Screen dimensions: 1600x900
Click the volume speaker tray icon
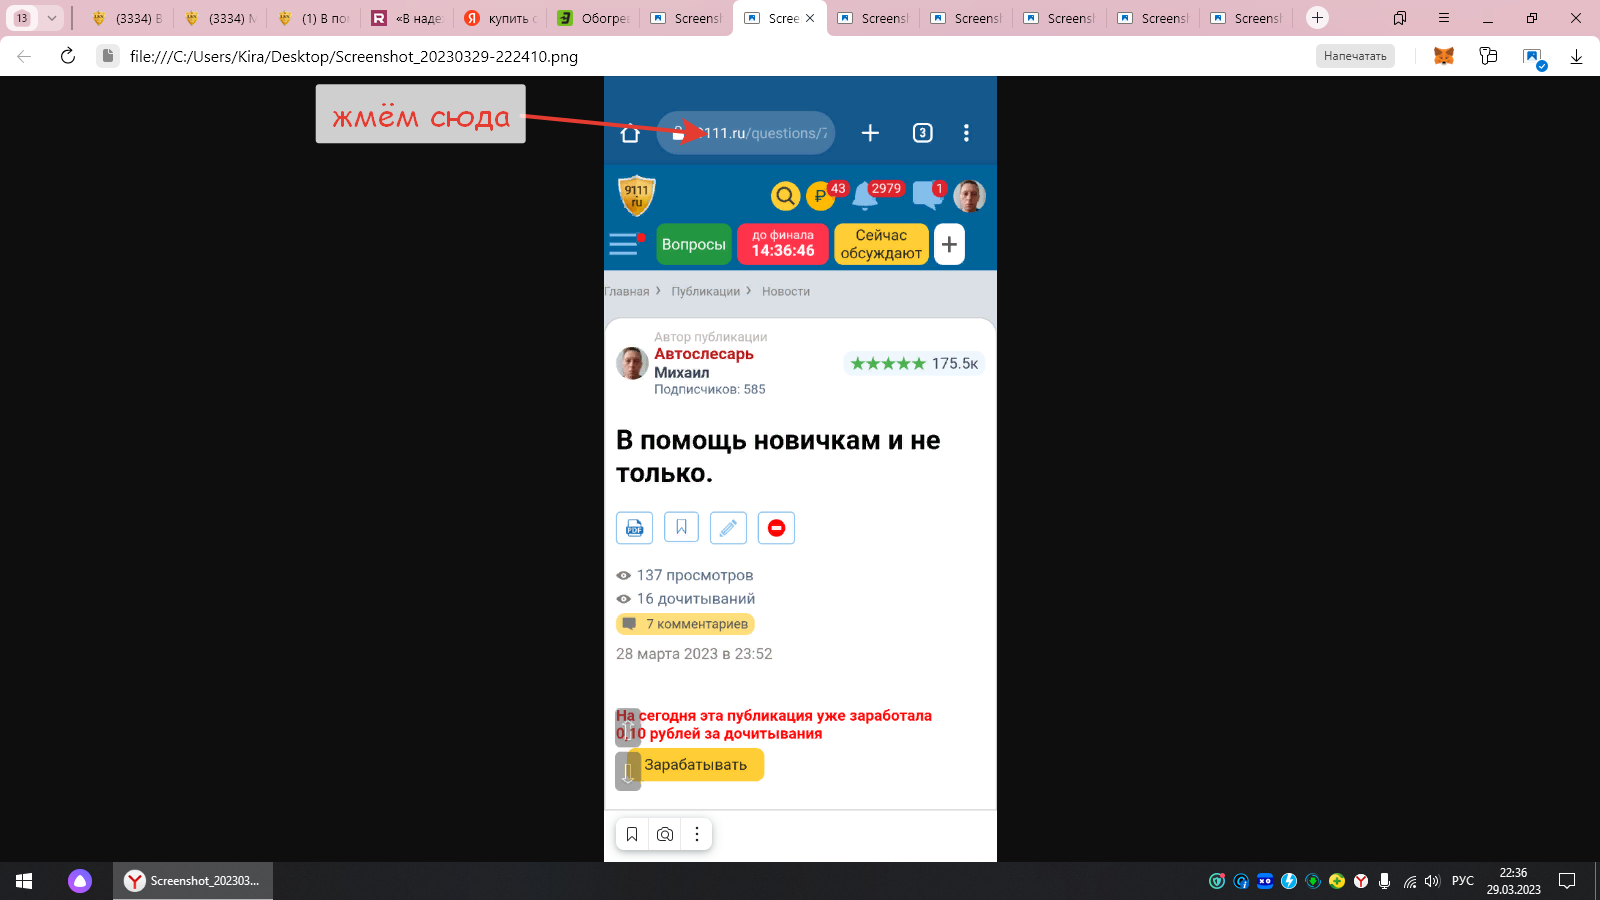coord(1432,881)
